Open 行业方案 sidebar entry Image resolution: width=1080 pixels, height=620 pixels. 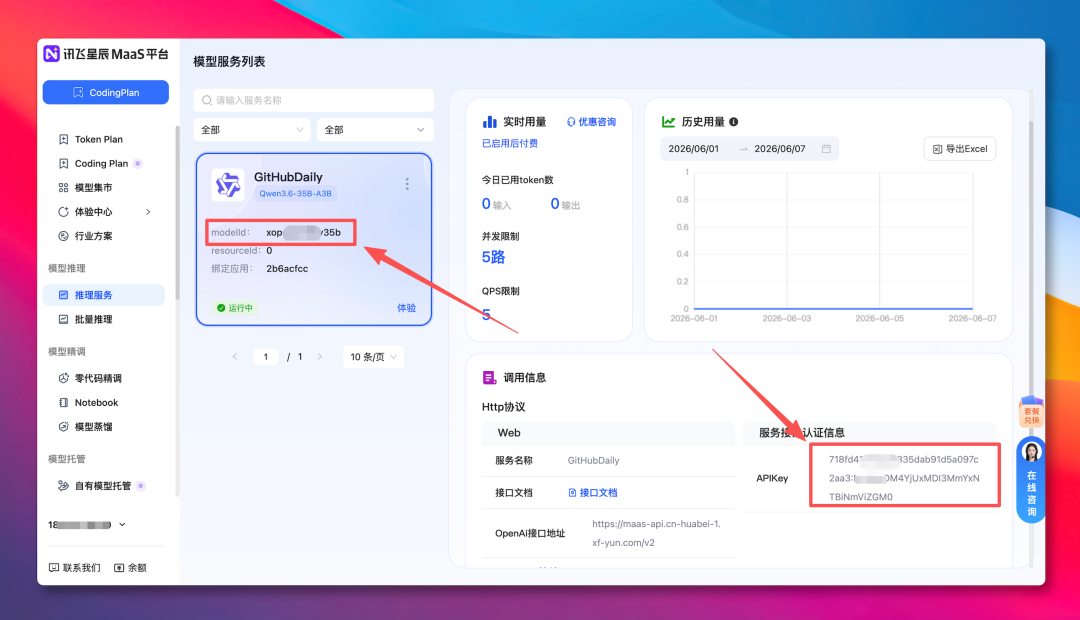pos(93,236)
